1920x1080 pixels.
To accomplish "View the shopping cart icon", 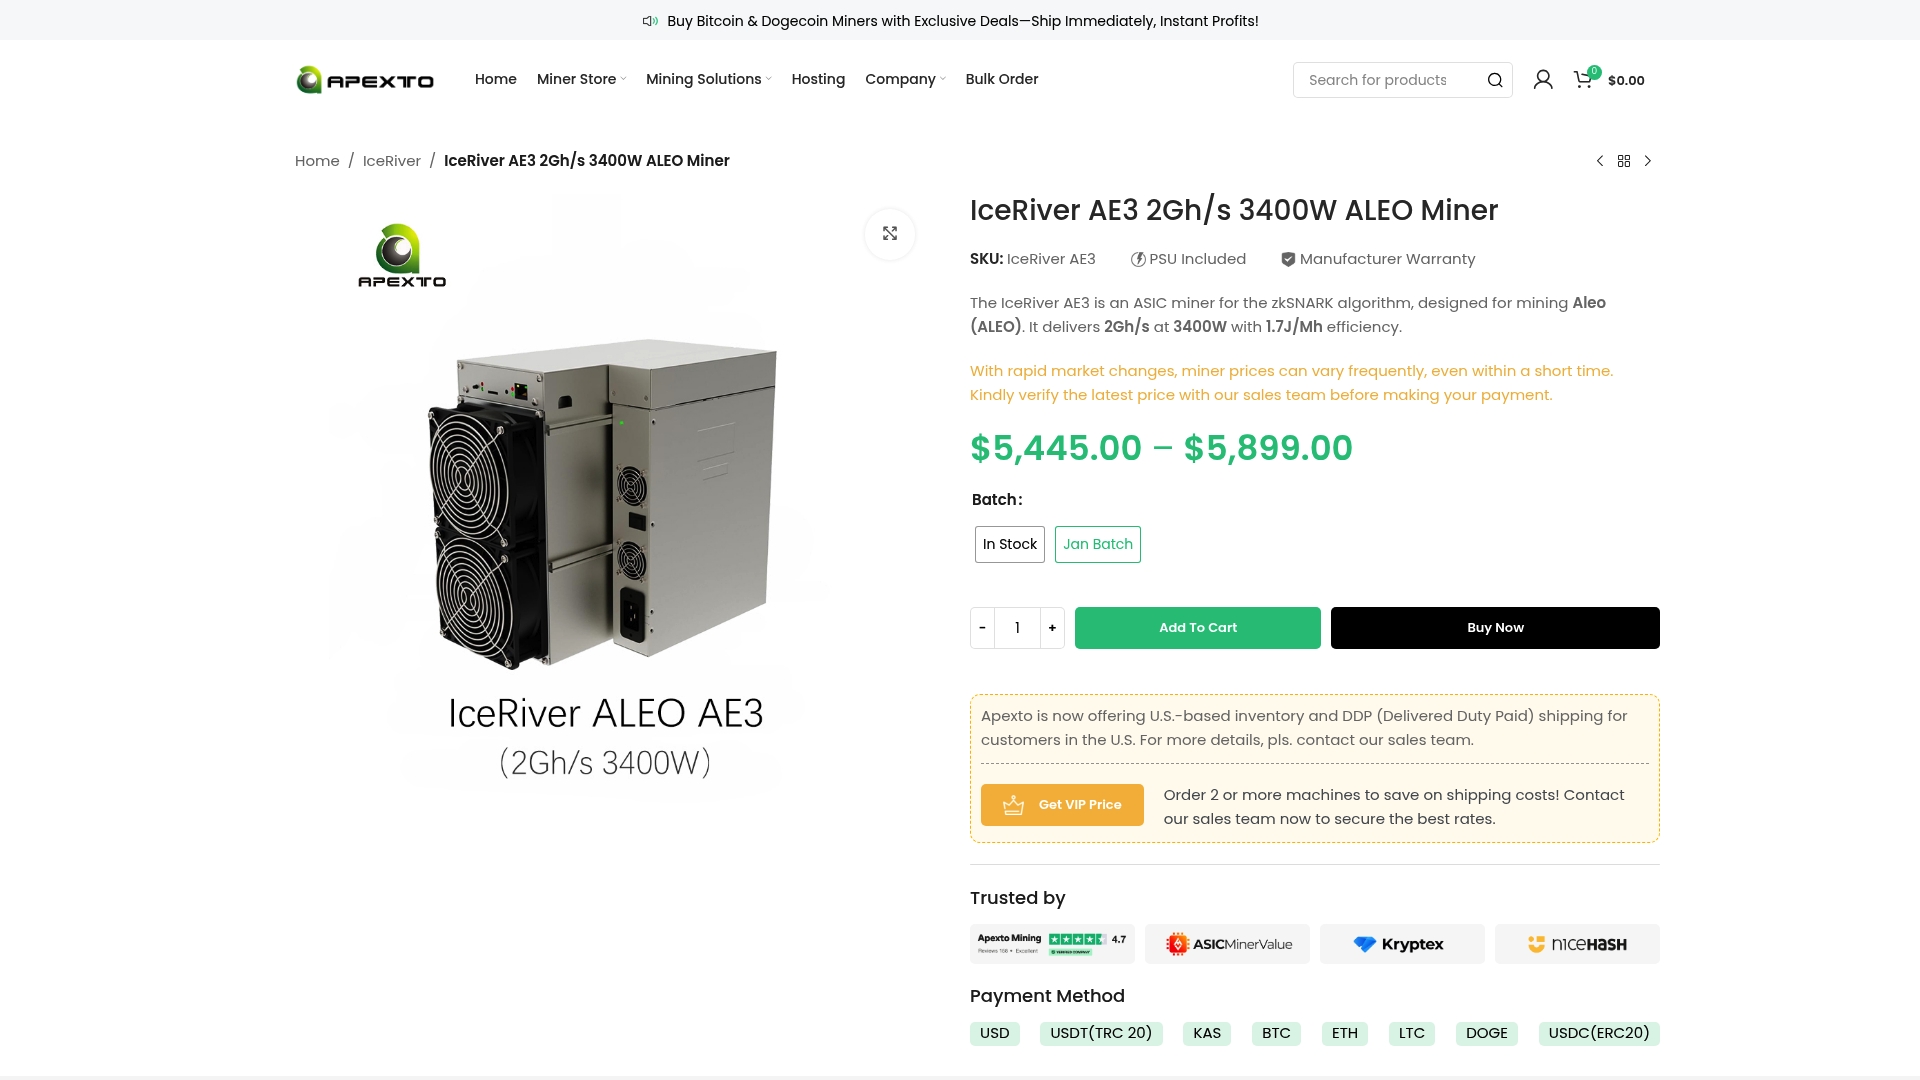I will (x=1583, y=79).
